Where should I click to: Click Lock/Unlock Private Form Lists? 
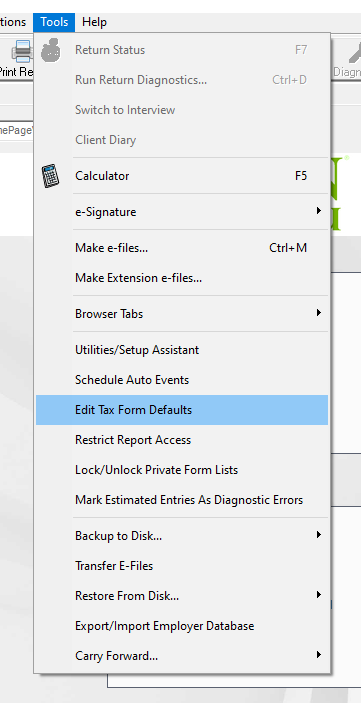182,470
